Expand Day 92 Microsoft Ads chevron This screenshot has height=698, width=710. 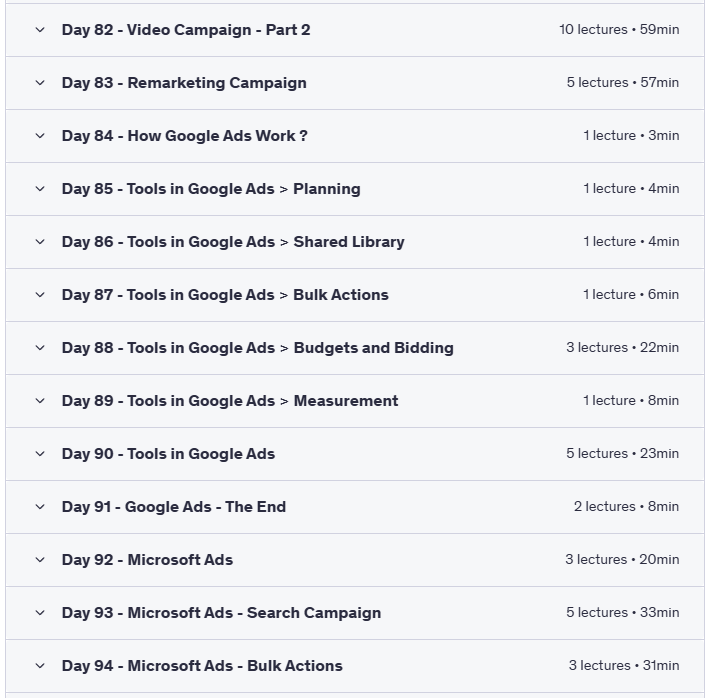click(x=40, y=560)
